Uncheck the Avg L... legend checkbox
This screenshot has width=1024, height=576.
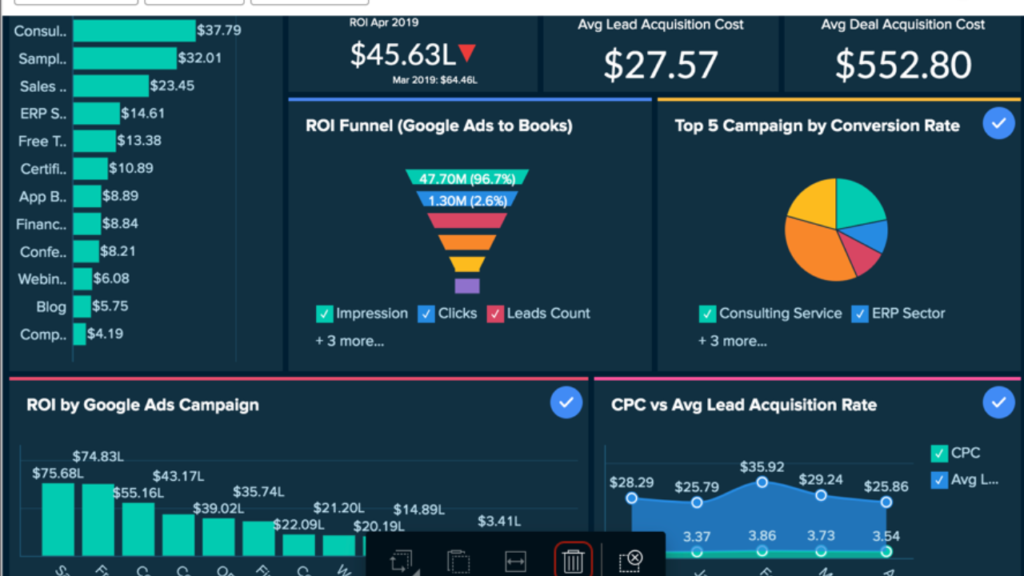[x=939, y=480]
